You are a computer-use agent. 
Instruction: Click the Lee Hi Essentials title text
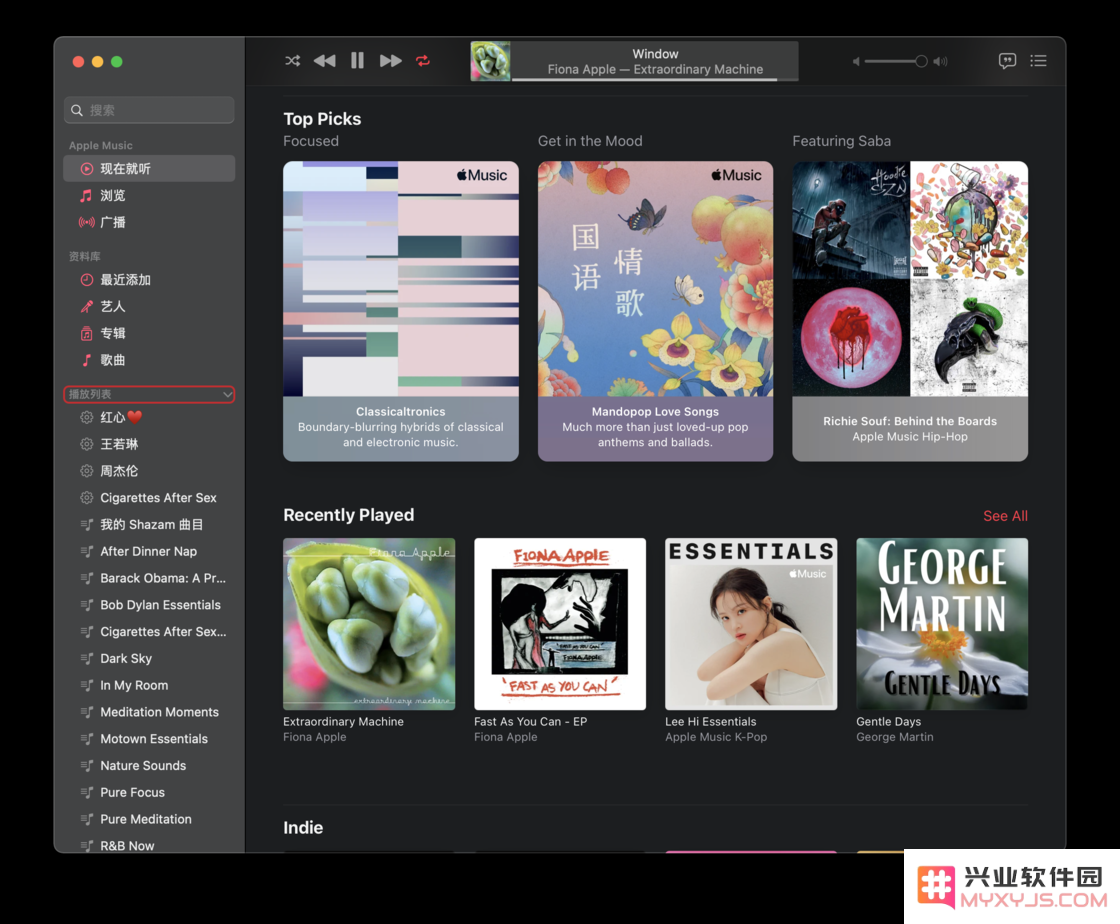click(711, 721)
